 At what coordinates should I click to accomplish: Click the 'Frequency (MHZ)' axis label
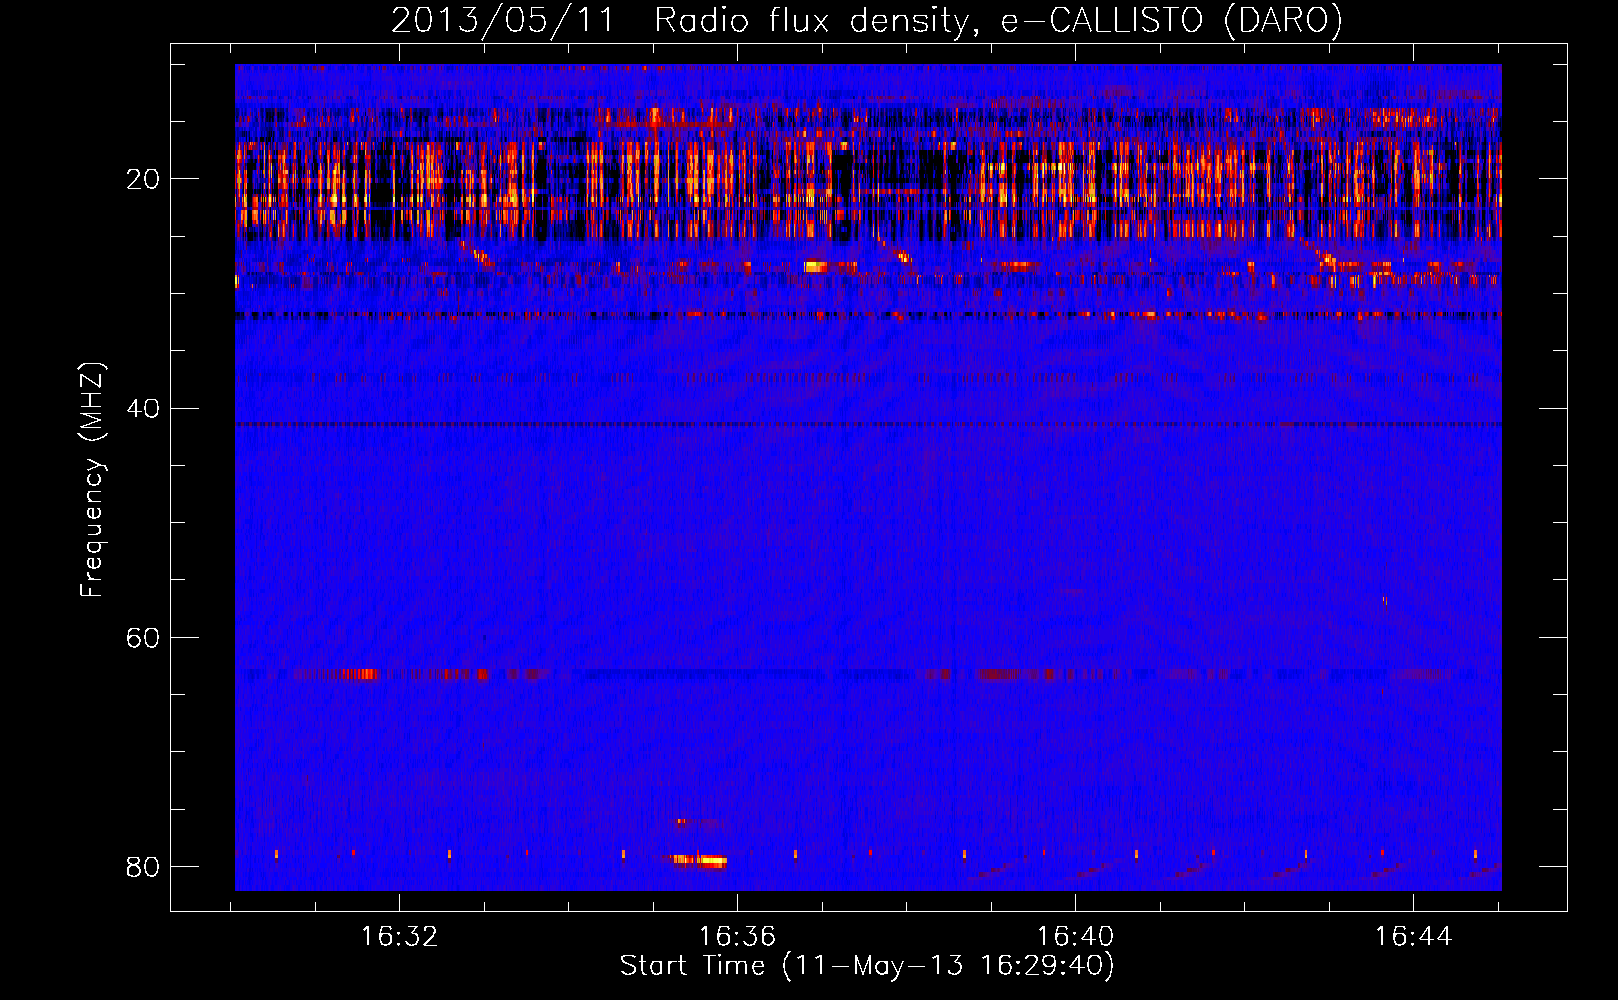pos(92,480)
